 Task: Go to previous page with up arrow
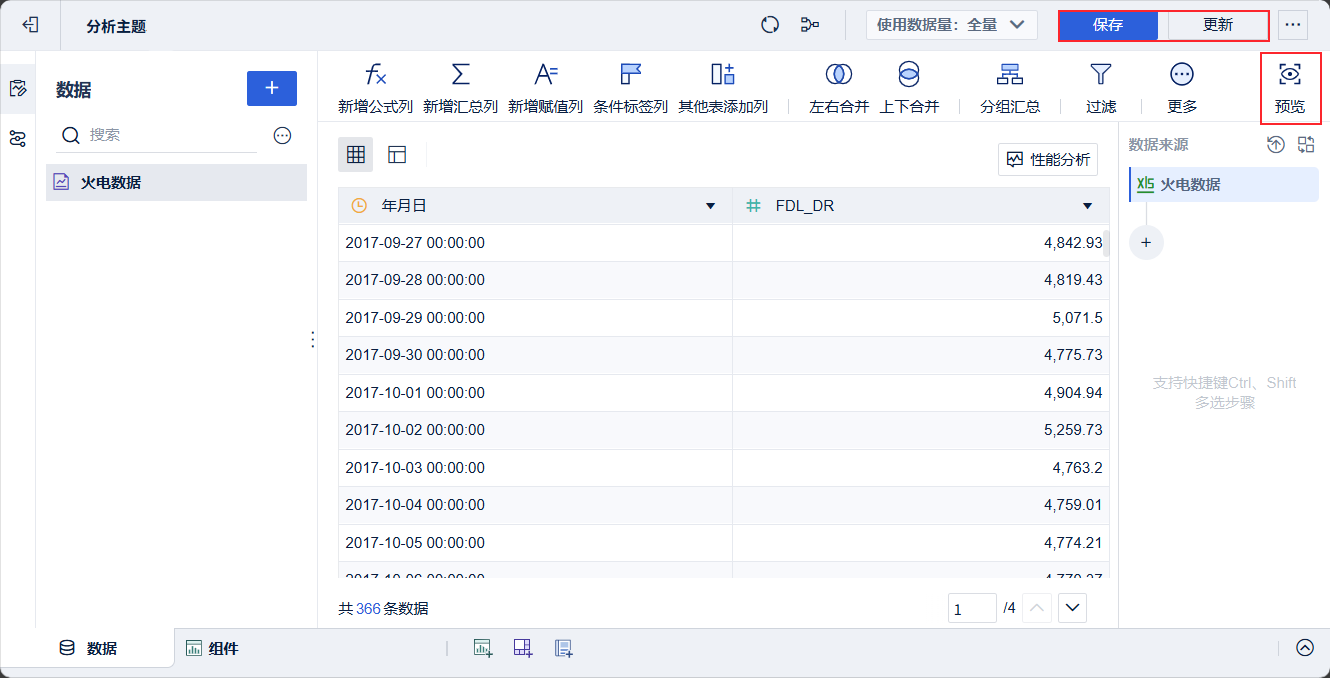click(x=1037, y=607)
